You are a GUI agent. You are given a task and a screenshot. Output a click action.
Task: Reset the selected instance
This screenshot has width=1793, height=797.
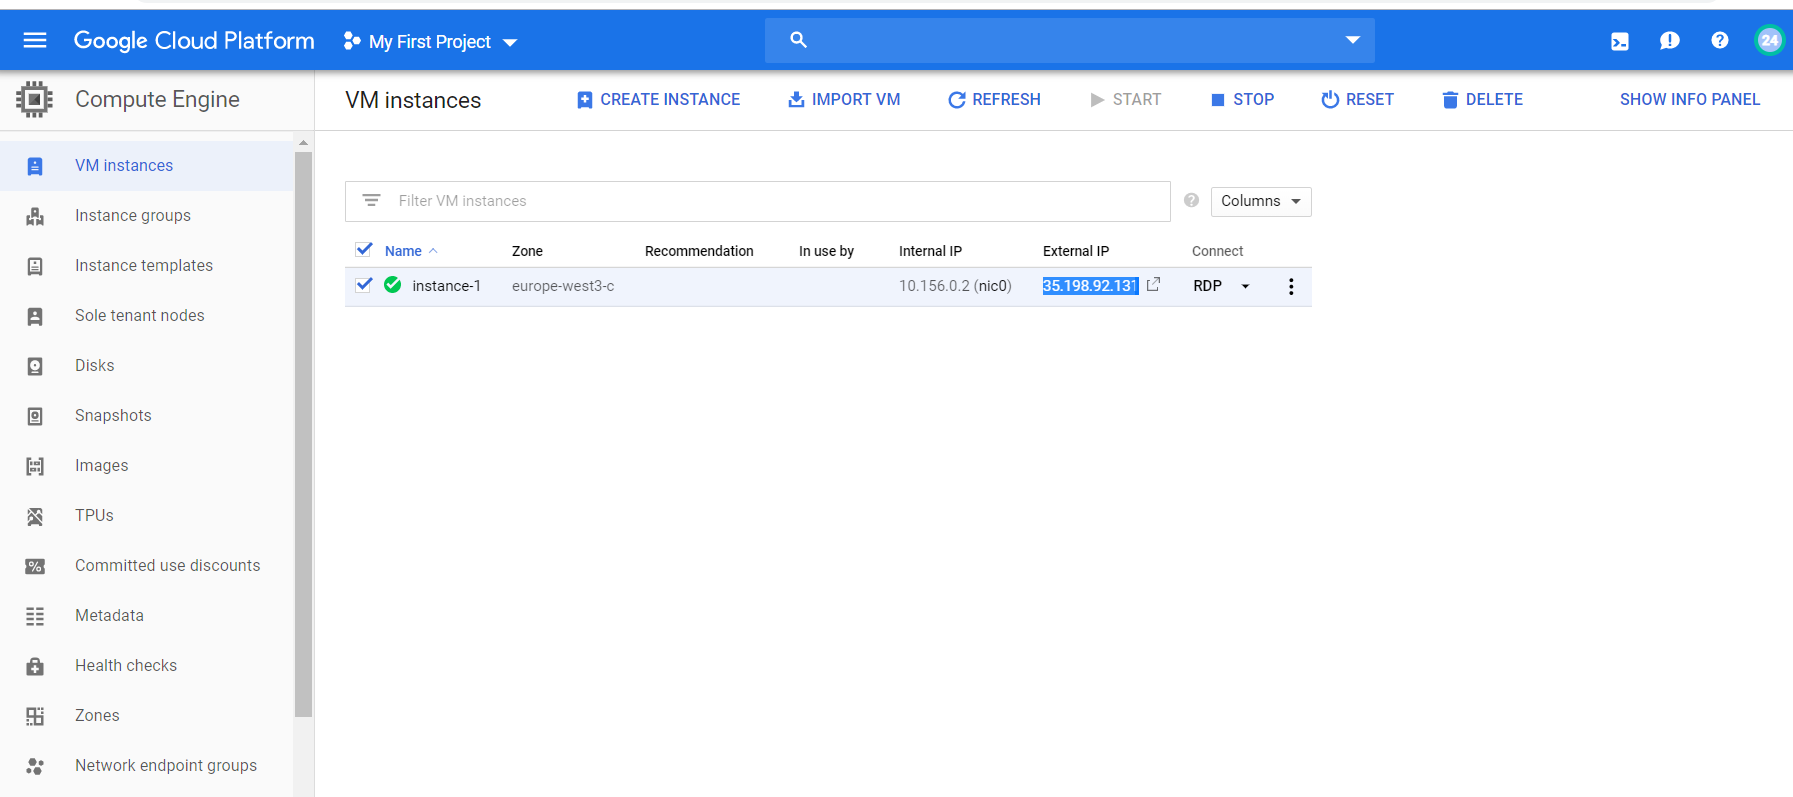pyautogui.click(x=1357, y=100)
